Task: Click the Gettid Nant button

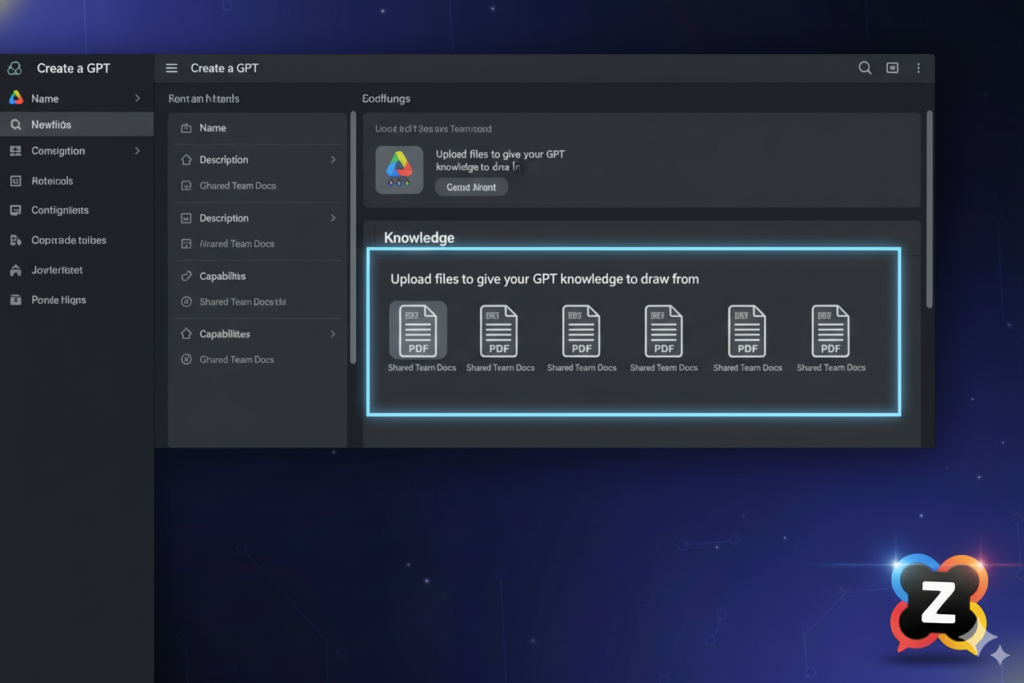Action: (x=471, y=187)
